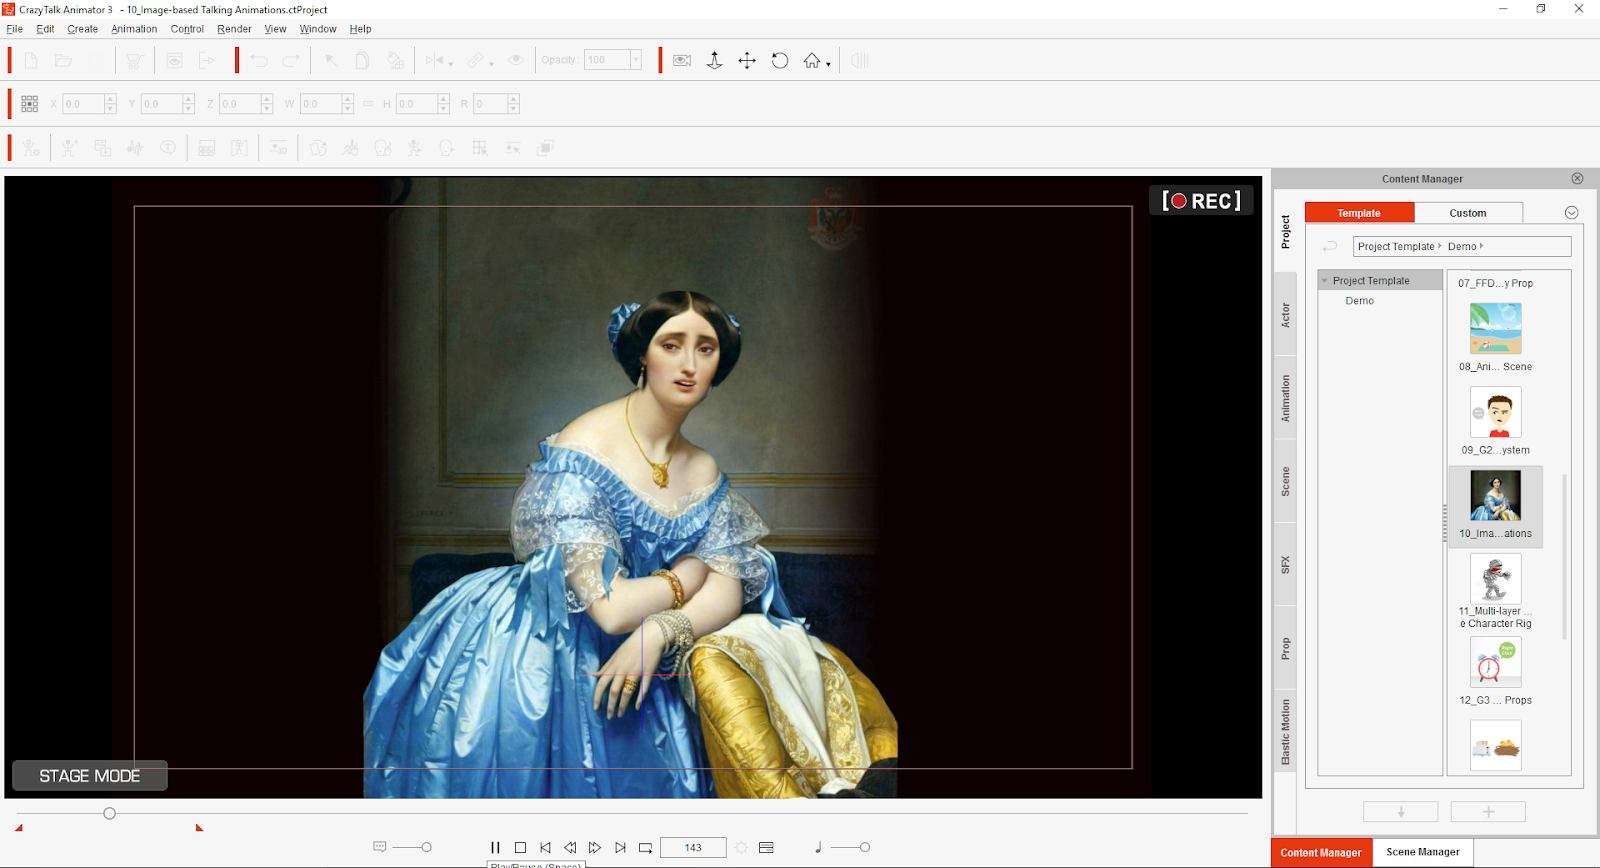This screenshot has height=868, width=1600.
Task: Open the Project side tab
Action: (1286, 232)
